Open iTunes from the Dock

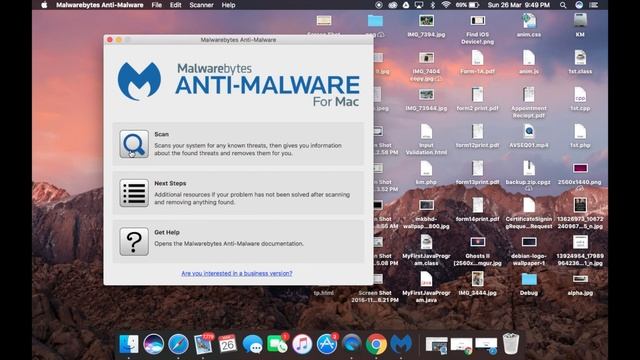click(302, 344)
